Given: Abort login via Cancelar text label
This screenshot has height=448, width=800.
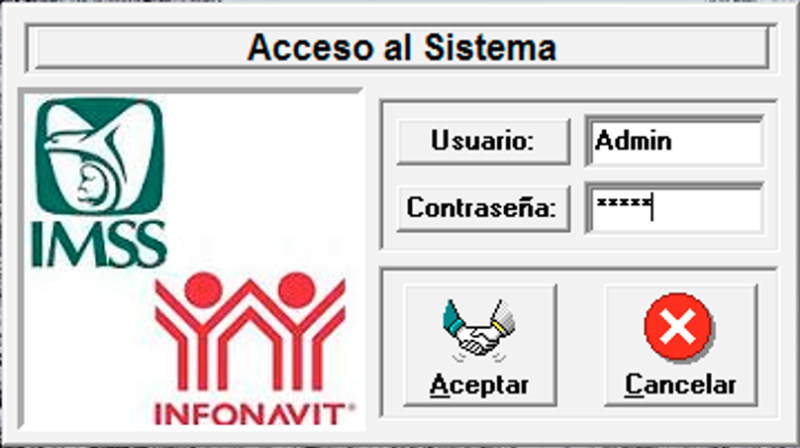Looking at the screenshot, I should coord(681,385).
